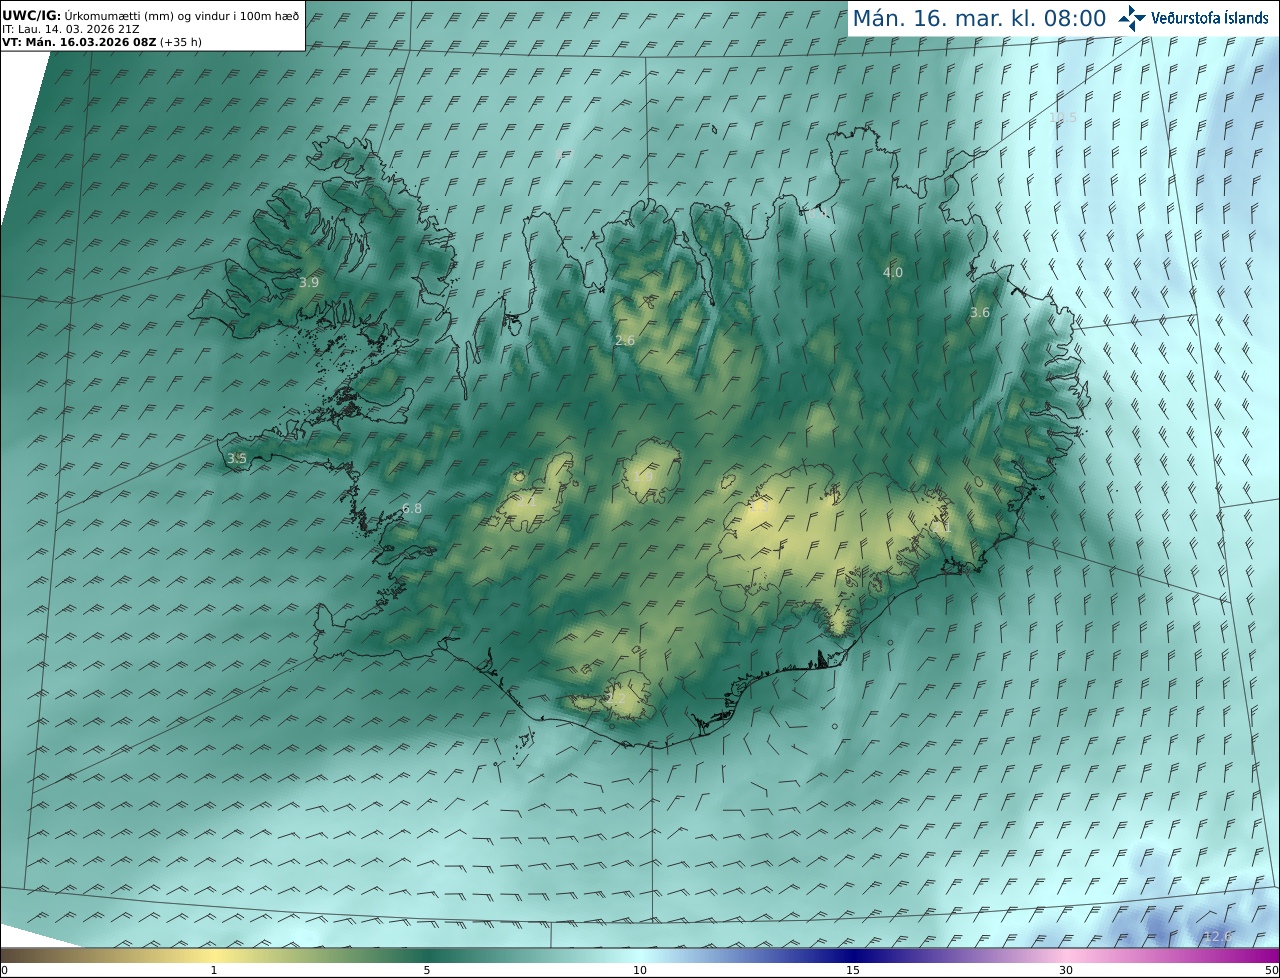Click the 6.8 value near Faxaflói bay
This screenshot has width=1280, height=978.
(x=412, y=509)
